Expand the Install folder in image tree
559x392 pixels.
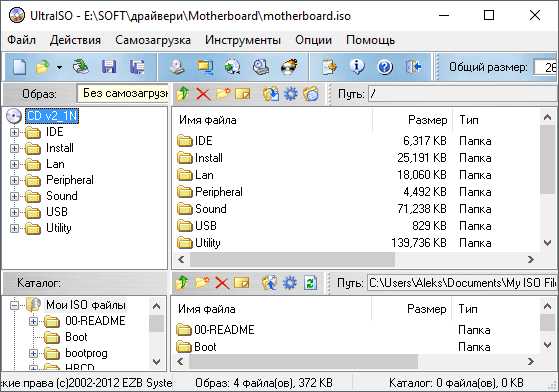[14, 148]
